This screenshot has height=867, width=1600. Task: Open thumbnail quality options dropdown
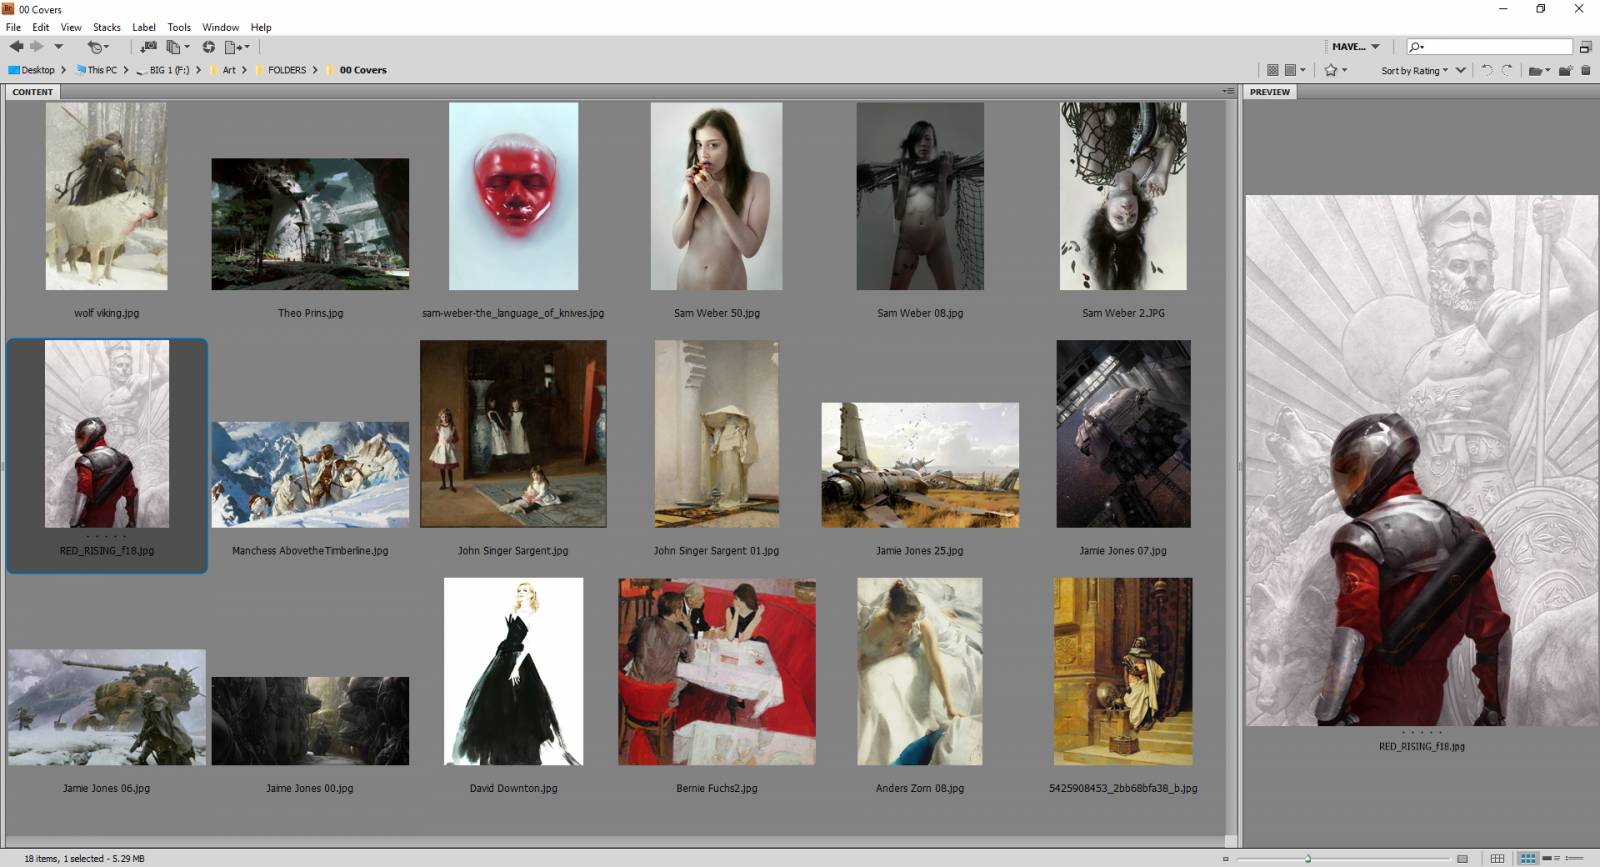1295,70
